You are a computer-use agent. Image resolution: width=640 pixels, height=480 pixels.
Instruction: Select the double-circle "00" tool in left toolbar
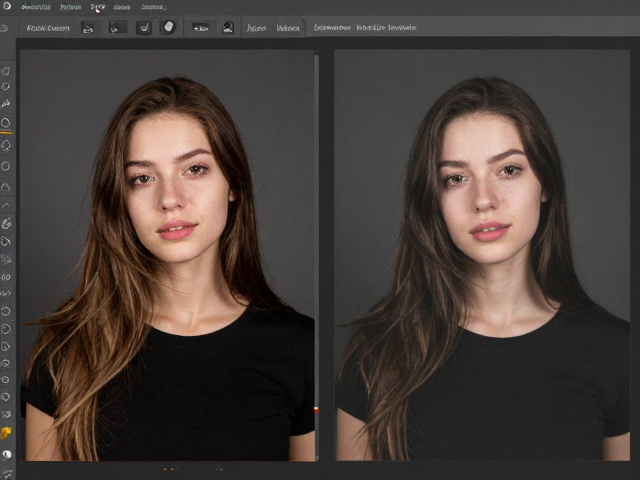coord(6,277)
